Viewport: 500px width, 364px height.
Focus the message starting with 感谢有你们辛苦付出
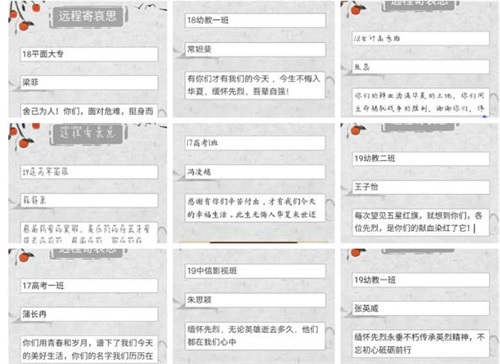click(x=255, y=208)
